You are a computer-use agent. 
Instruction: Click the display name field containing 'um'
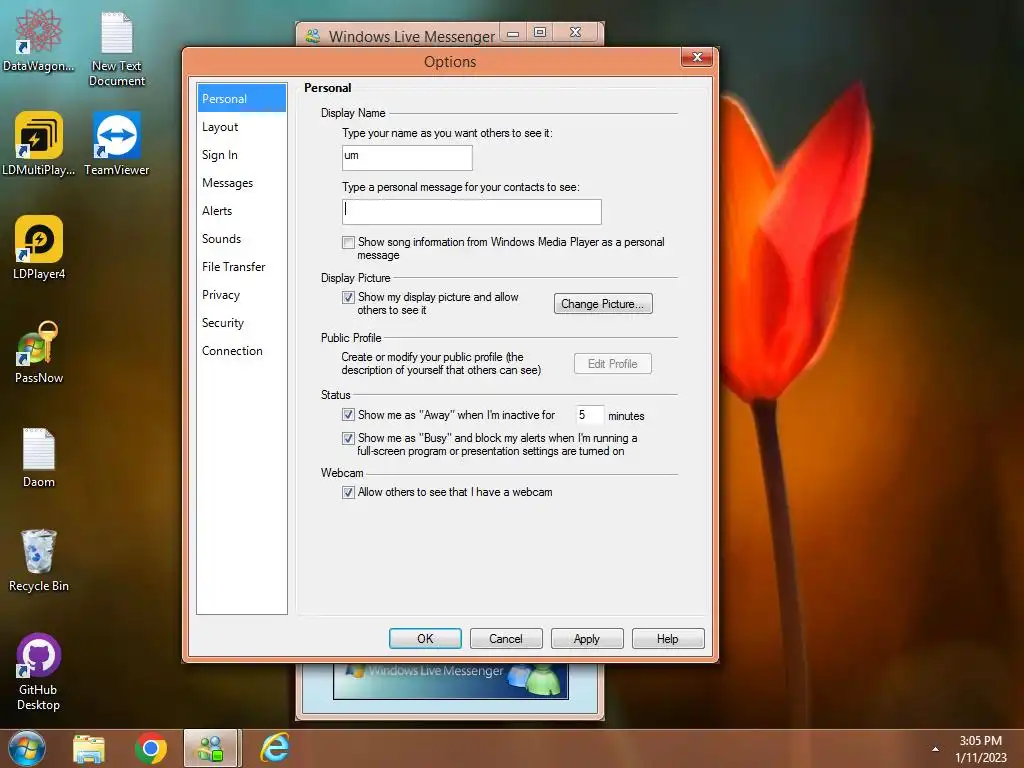click(407, 157)
